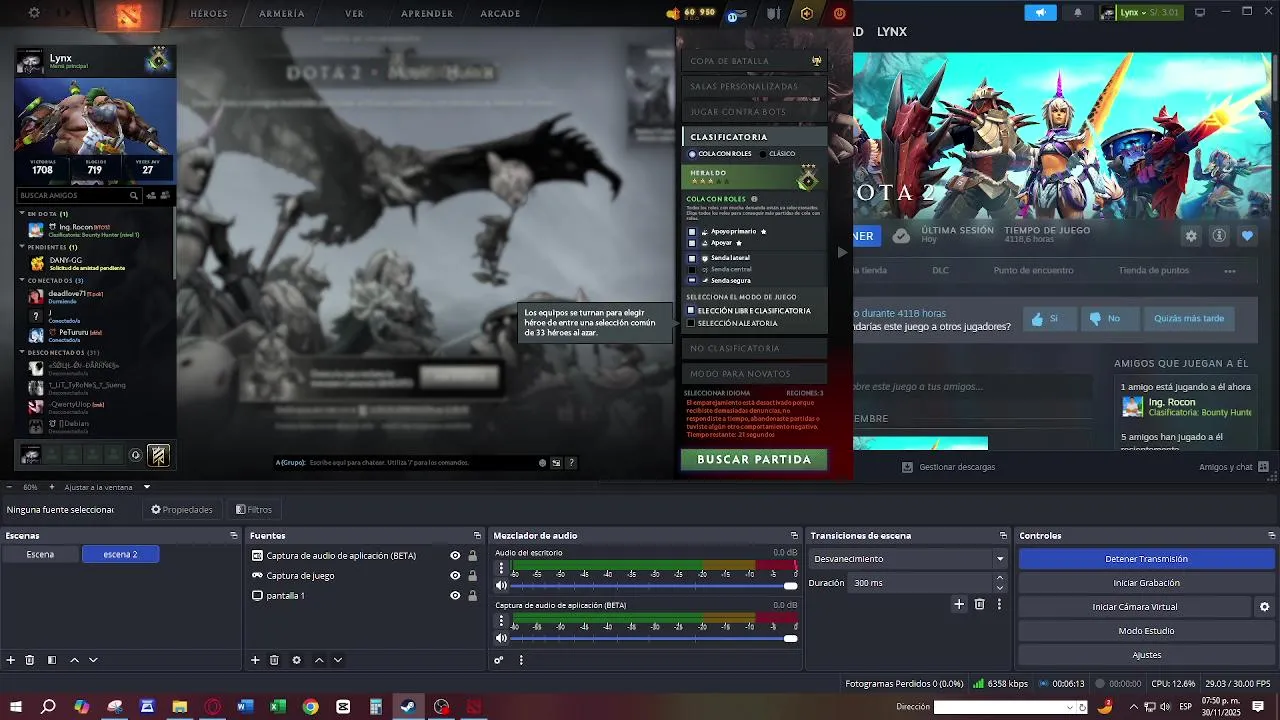Open Steam game settings gear icon
Image resolution: width=1280 pixels, height=720 pixels.
pos(1190,236)
